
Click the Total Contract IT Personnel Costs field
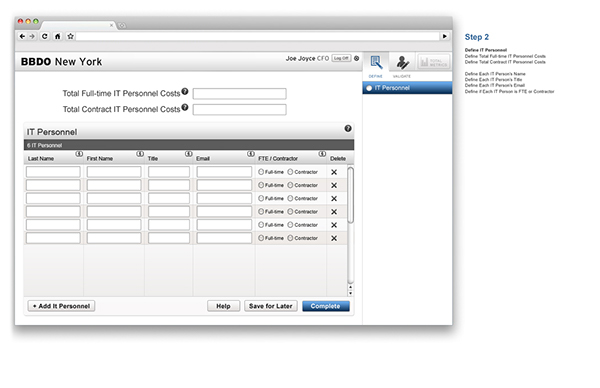pos(240,110)
